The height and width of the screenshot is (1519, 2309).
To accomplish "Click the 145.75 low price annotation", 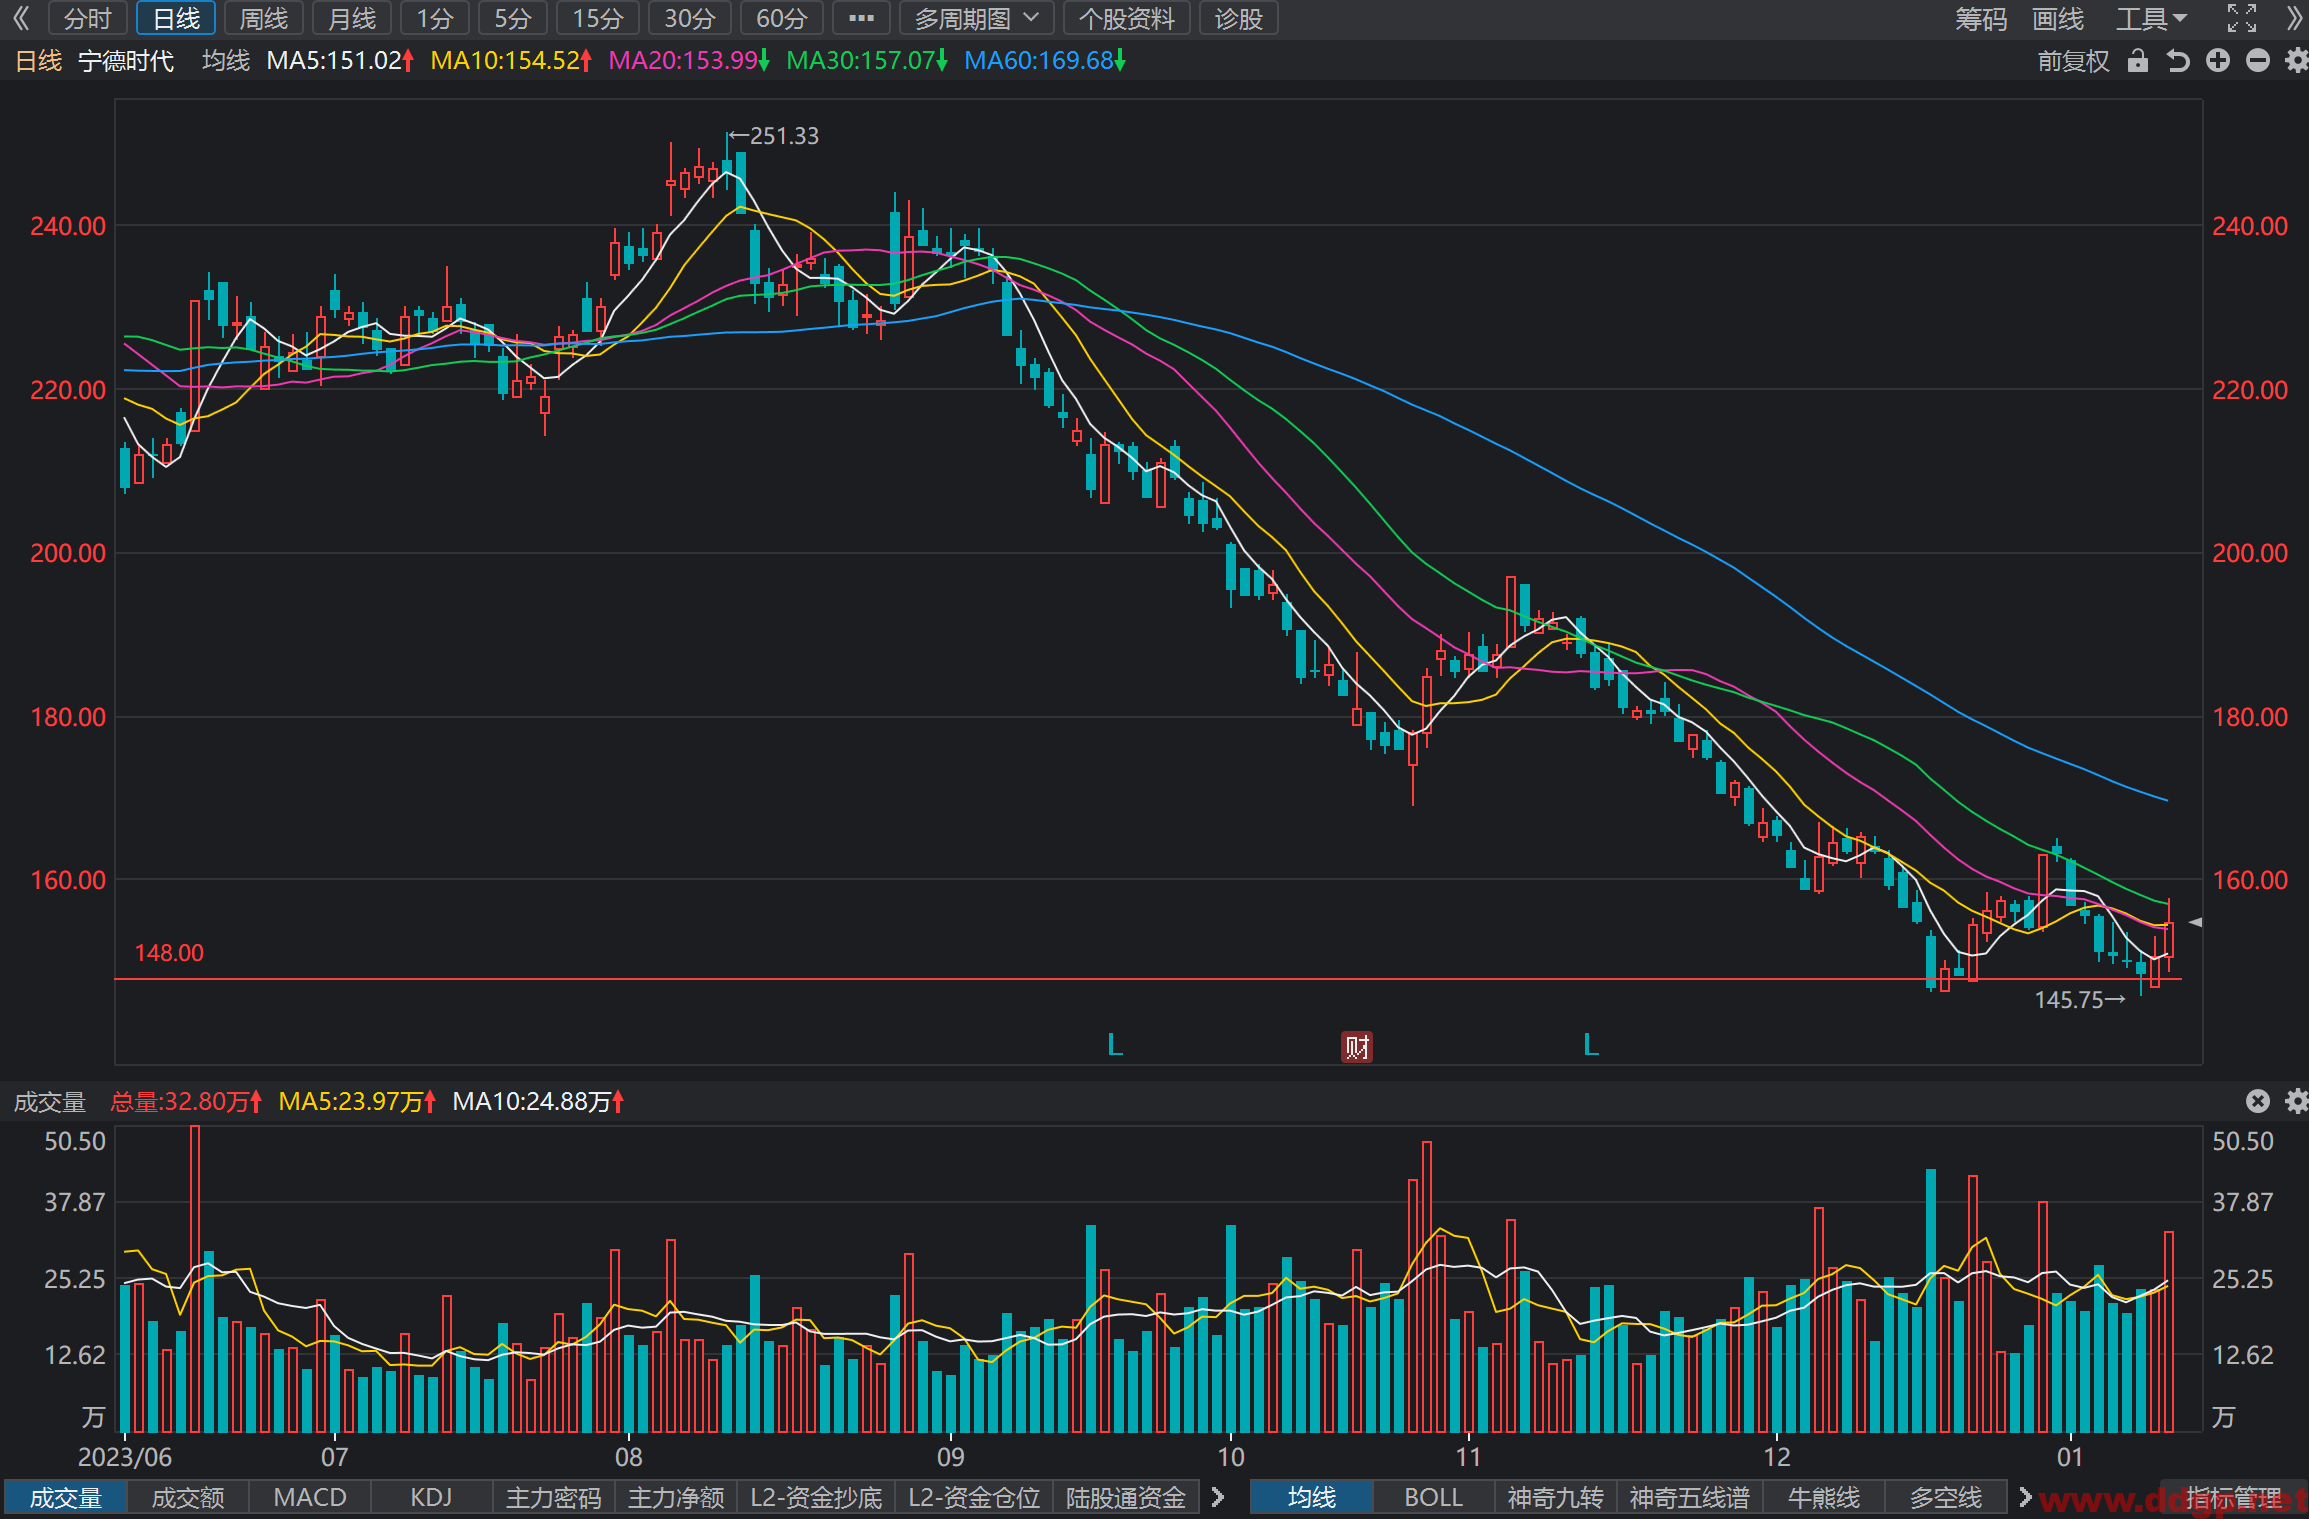I will coord(2080,1000).
